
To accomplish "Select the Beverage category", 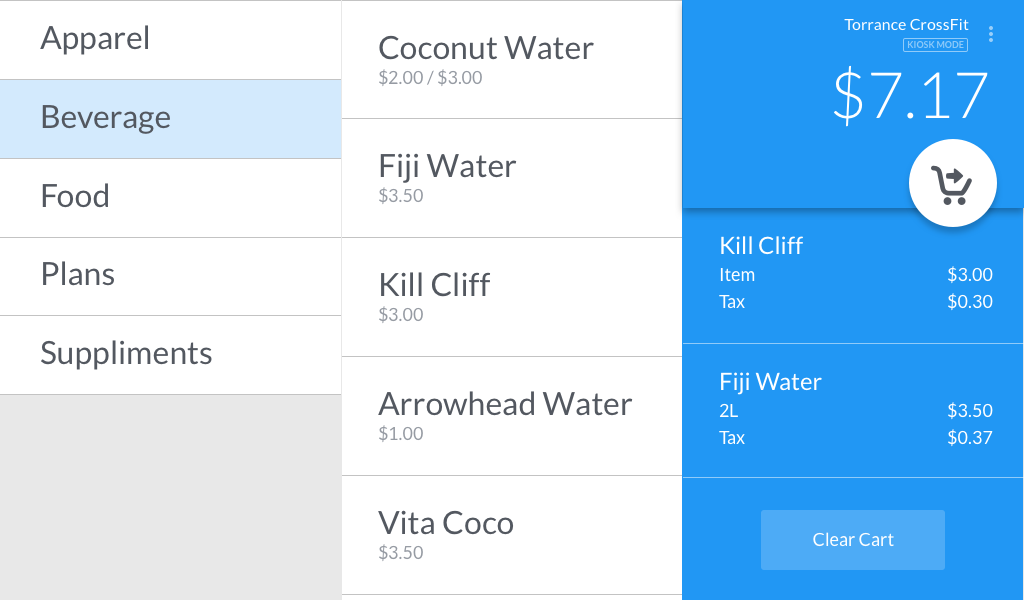I will (x=170, y=118).
